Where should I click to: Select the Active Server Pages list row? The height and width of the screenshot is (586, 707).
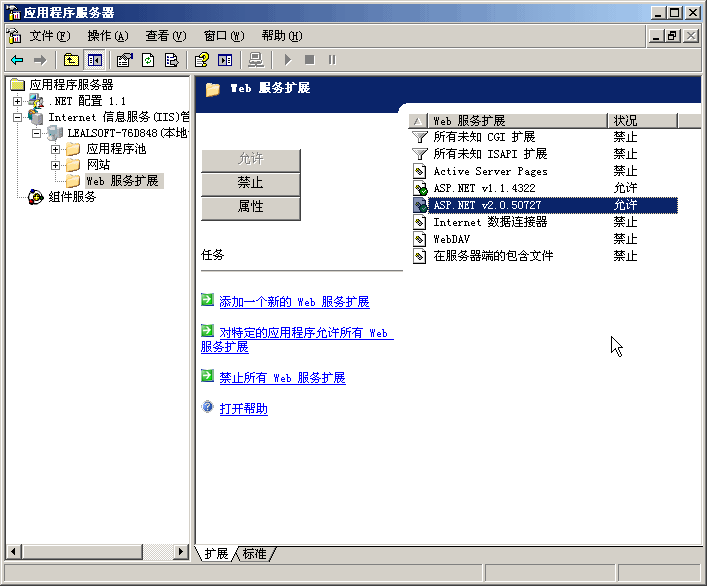click(x=545, y=171)
